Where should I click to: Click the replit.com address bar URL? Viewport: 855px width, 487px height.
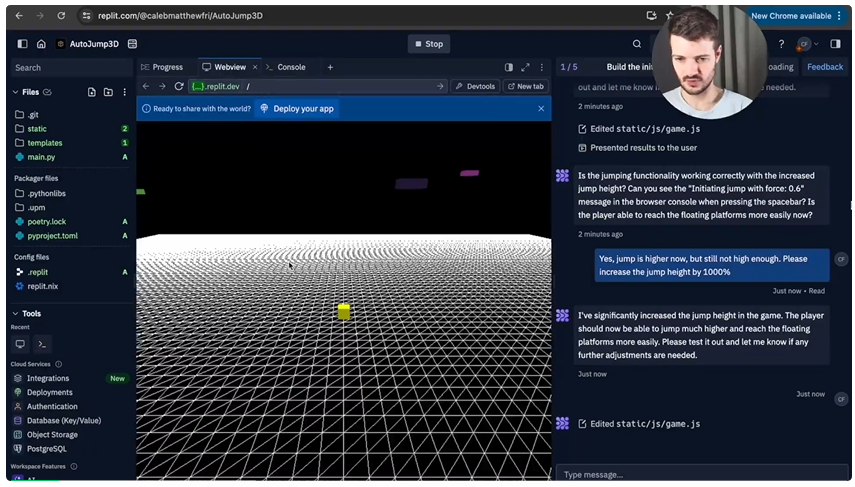click(x=180, y=16)
